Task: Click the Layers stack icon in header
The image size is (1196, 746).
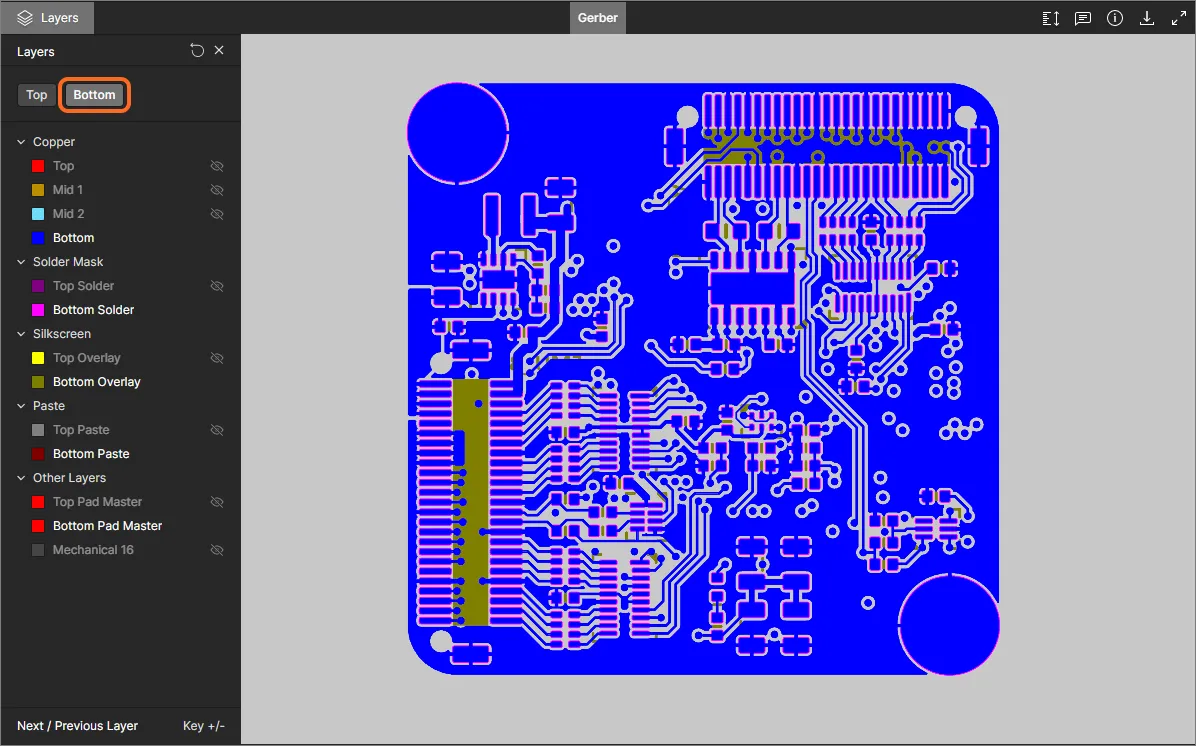Action: click(25, 18)
